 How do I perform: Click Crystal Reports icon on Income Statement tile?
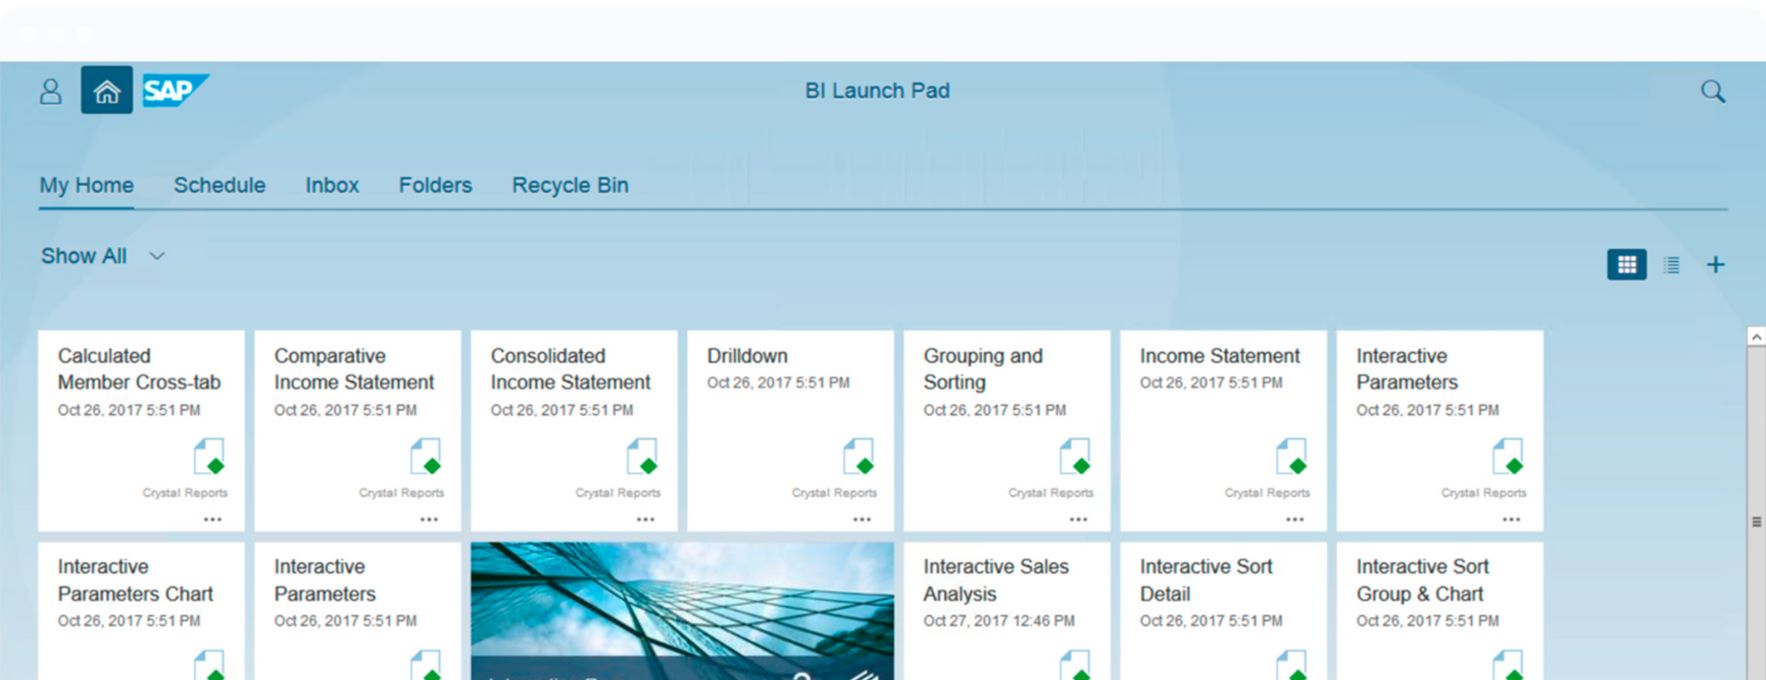pyautogui.click(x=1290, y=457)
